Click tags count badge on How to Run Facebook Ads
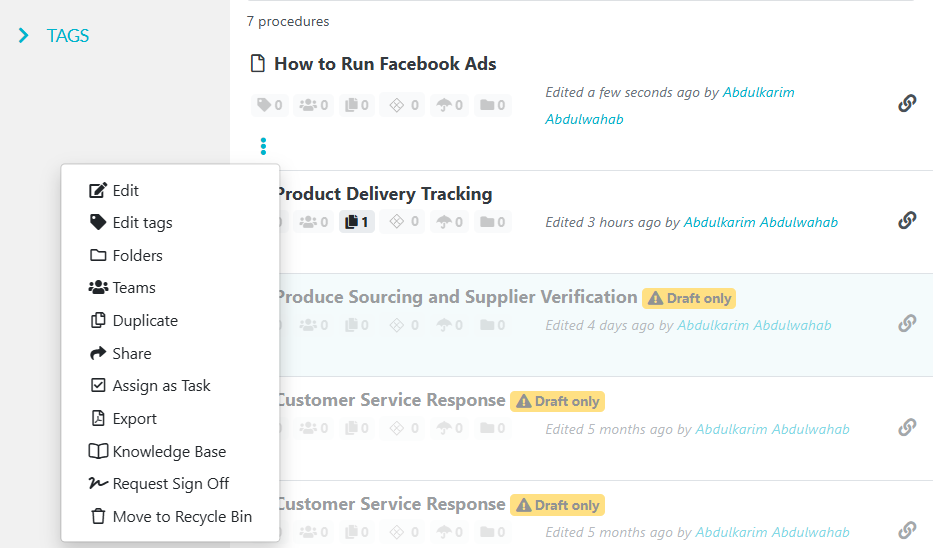Viewport: 933px width, 548px height. (270, 105)
